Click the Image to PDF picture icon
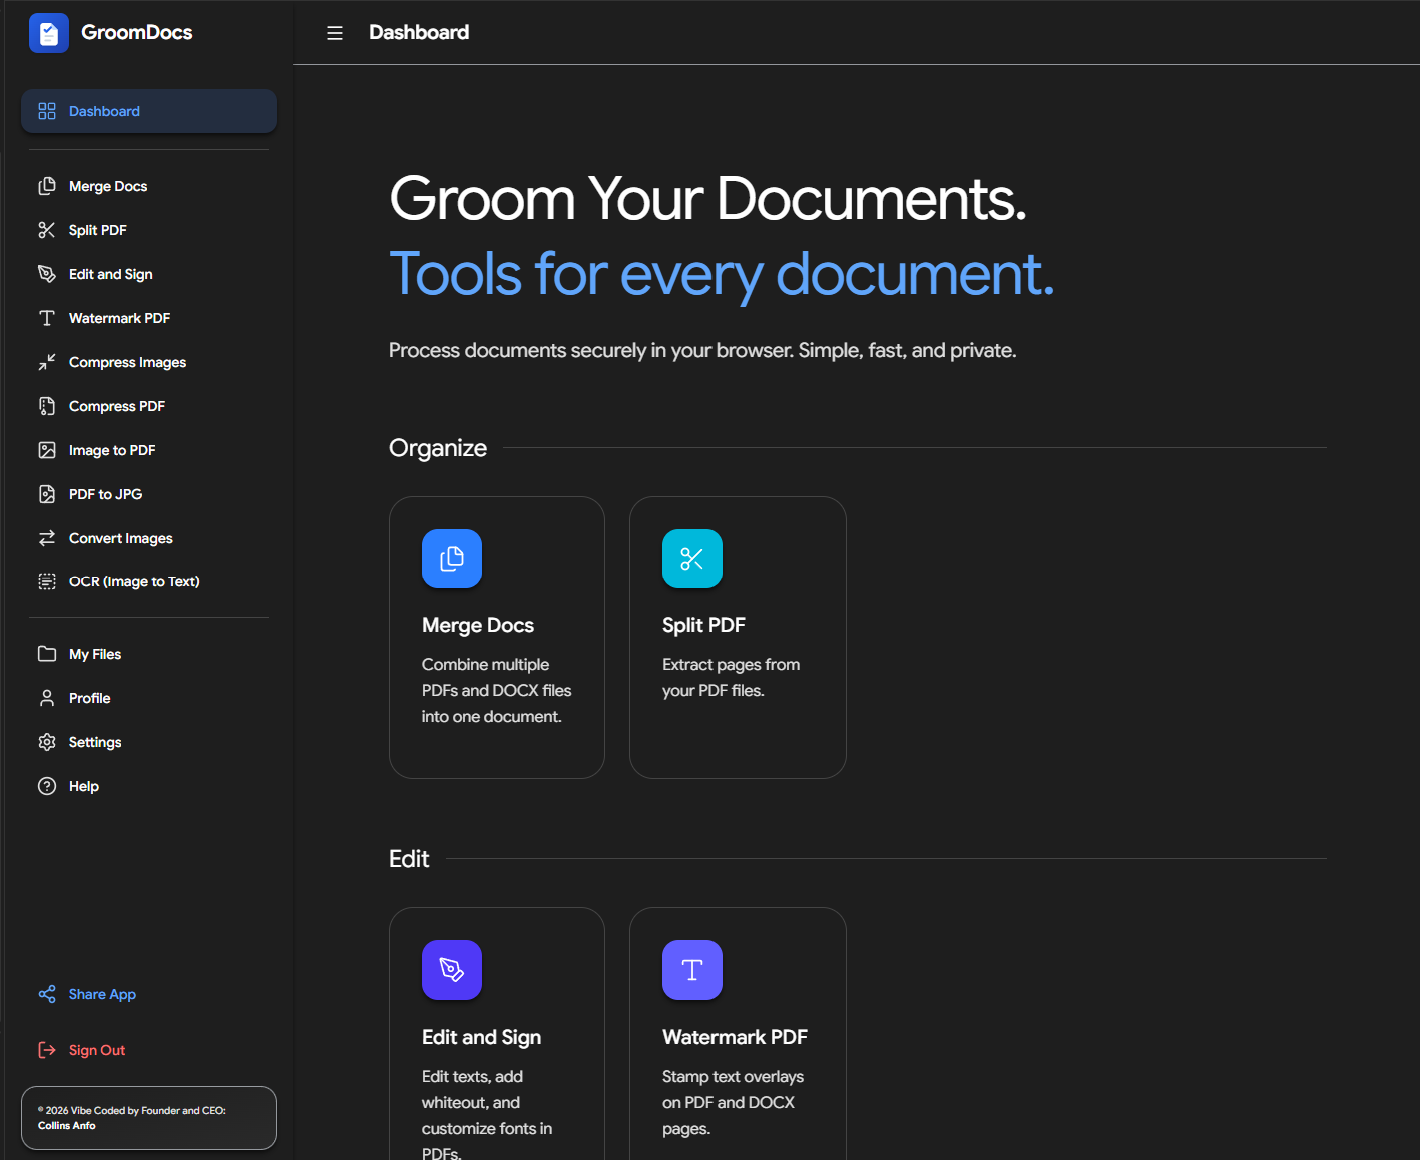 click(47, 450)
